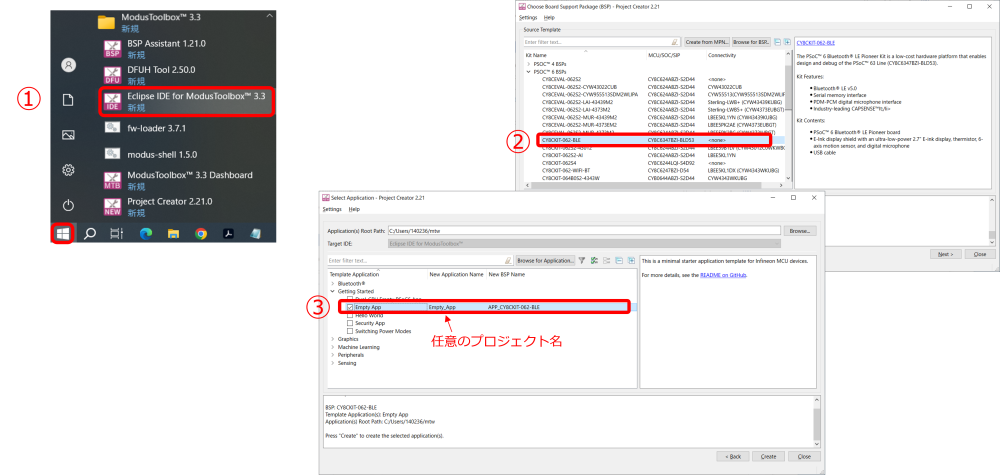Open fw-loader 3.7.1 entry
Screen dimensions: 1000x475
click(x=185, y=128)
